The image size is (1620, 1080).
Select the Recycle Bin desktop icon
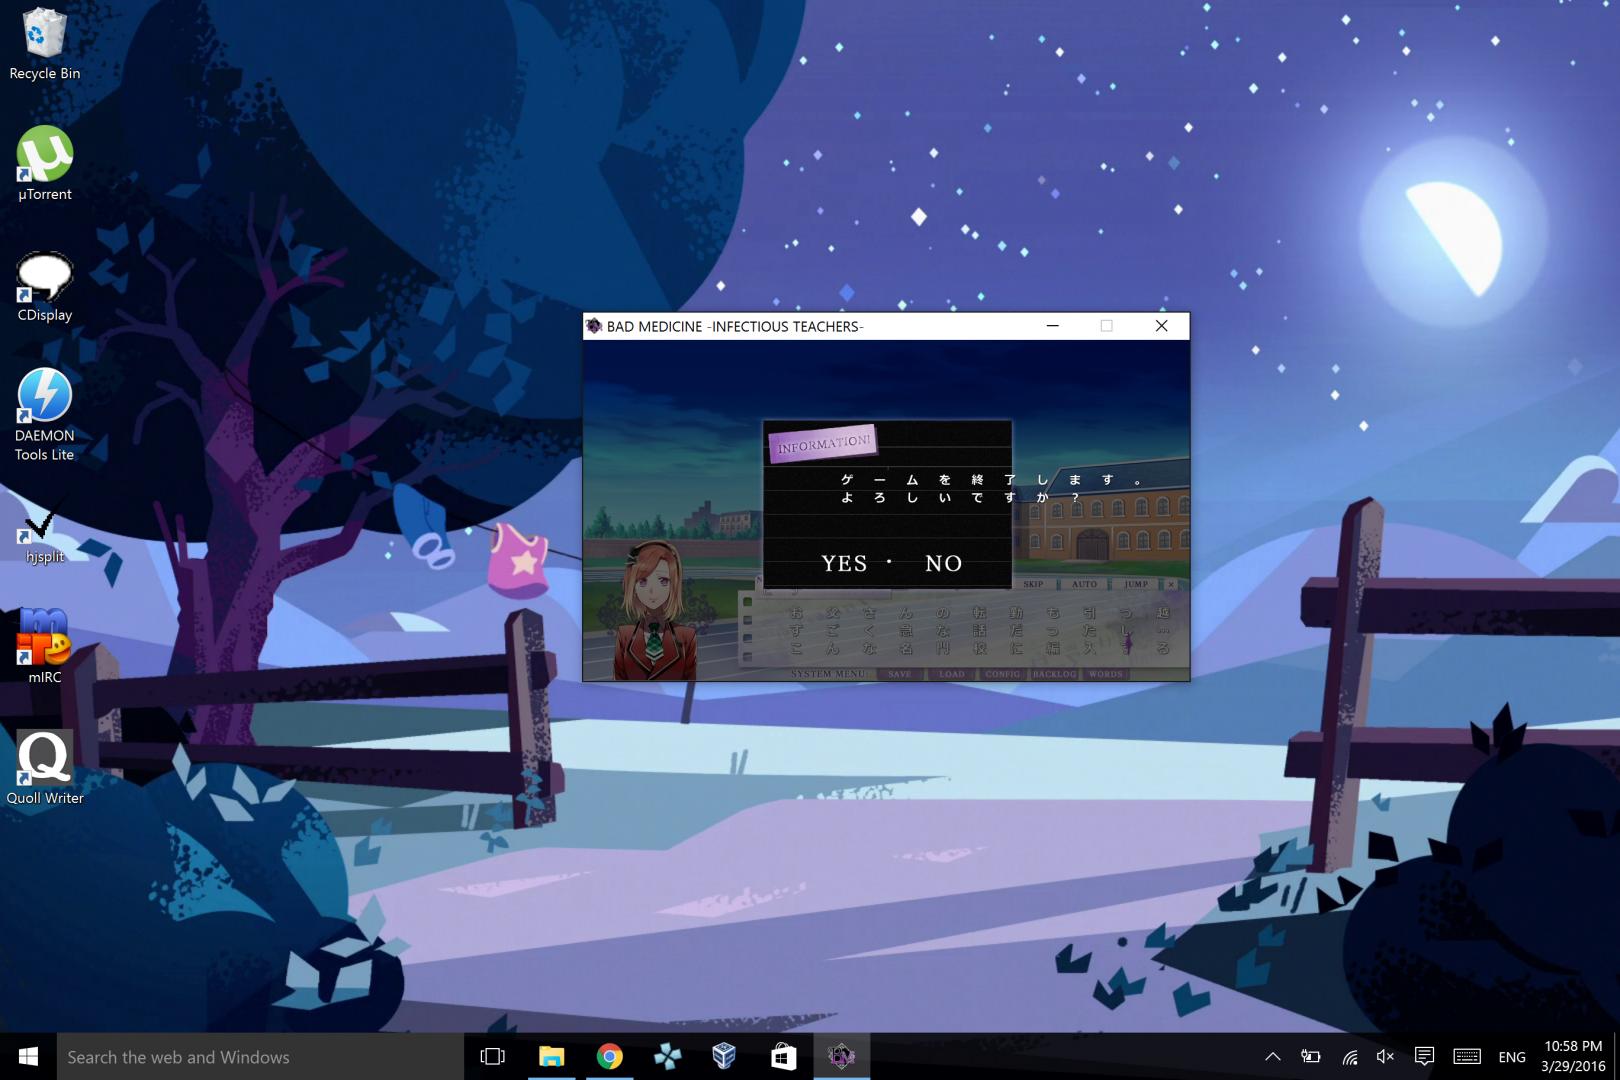click(44, 40)
